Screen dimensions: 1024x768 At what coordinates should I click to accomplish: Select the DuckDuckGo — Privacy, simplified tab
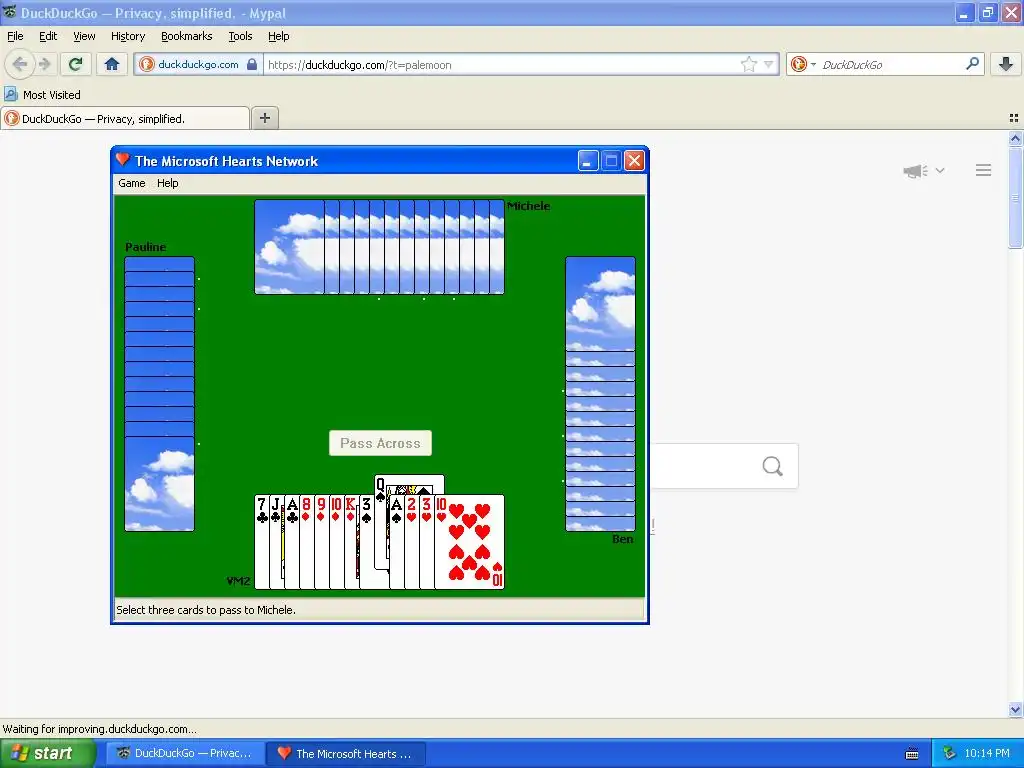click(125, 118)
